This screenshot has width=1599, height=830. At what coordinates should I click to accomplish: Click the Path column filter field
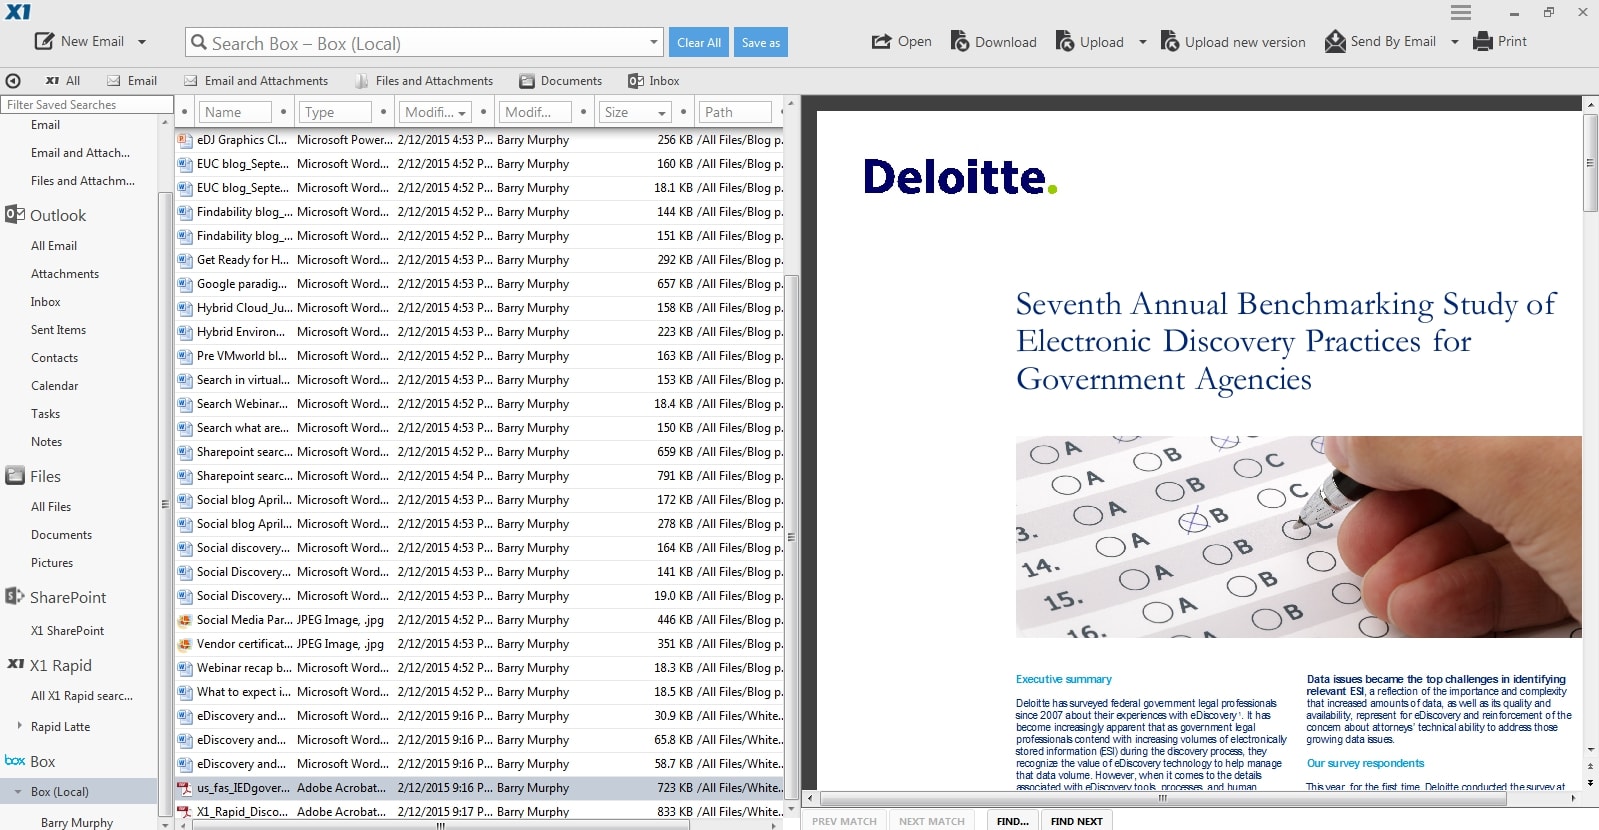click(735, 112)
